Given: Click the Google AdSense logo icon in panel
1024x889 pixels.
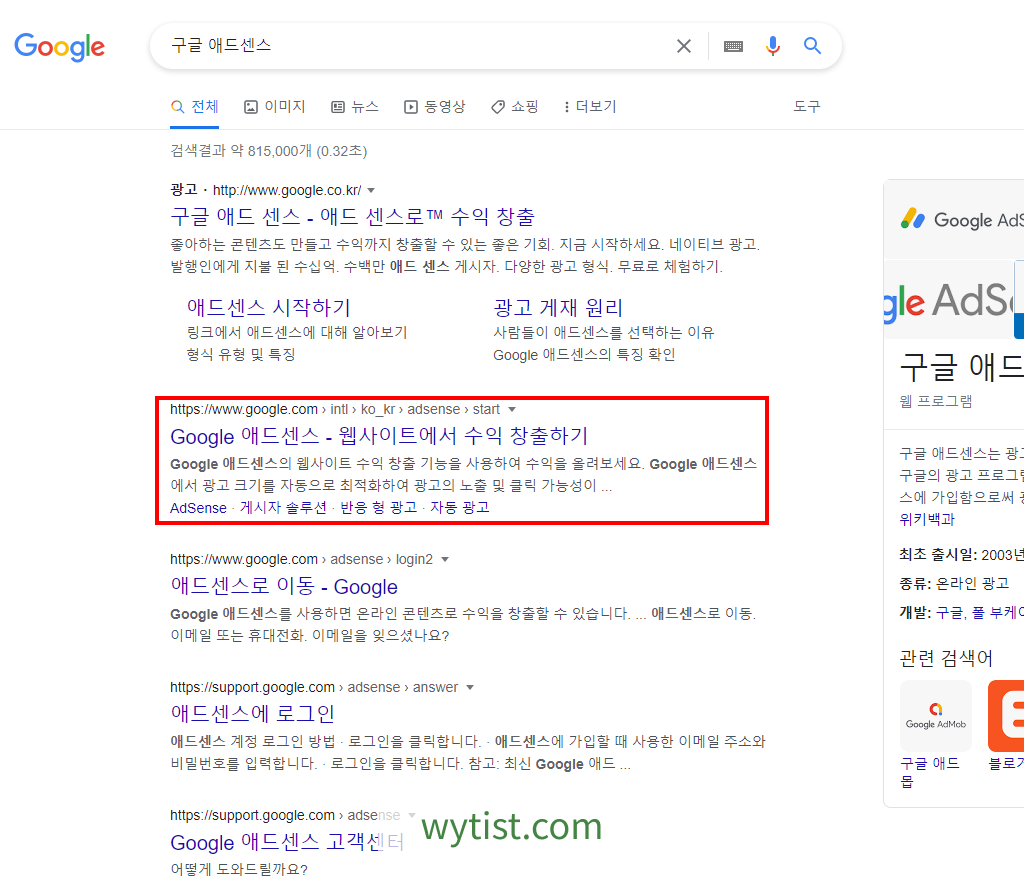Looking at the screenshot, I should point(912,219).
